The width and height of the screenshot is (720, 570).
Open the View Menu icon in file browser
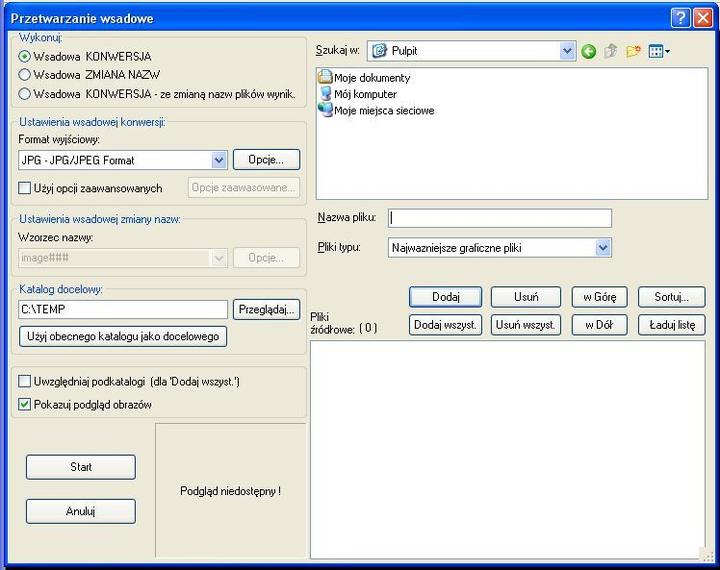(x=658, y=51)
